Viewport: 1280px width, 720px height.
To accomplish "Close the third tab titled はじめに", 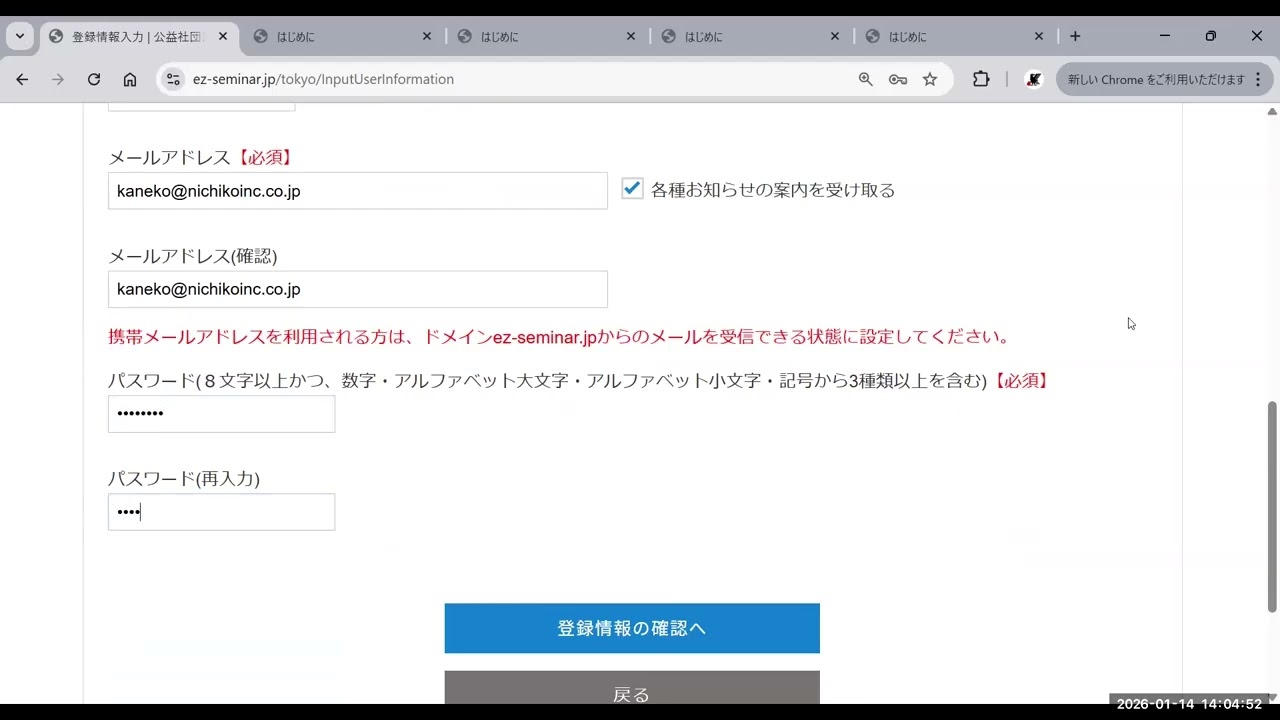I will [x=631, y=36].
